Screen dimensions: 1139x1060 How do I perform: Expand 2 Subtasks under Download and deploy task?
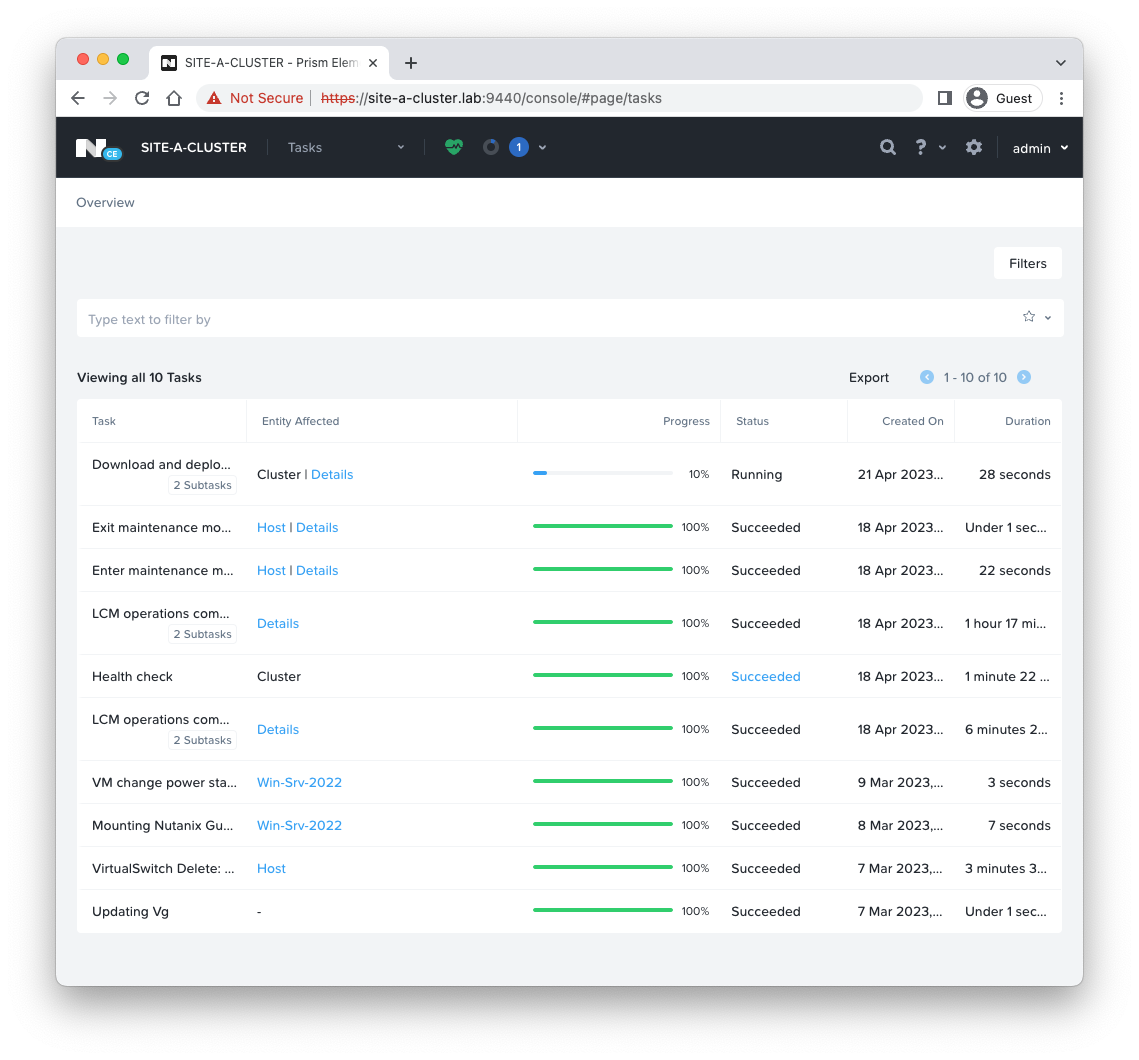click(202, 485)
